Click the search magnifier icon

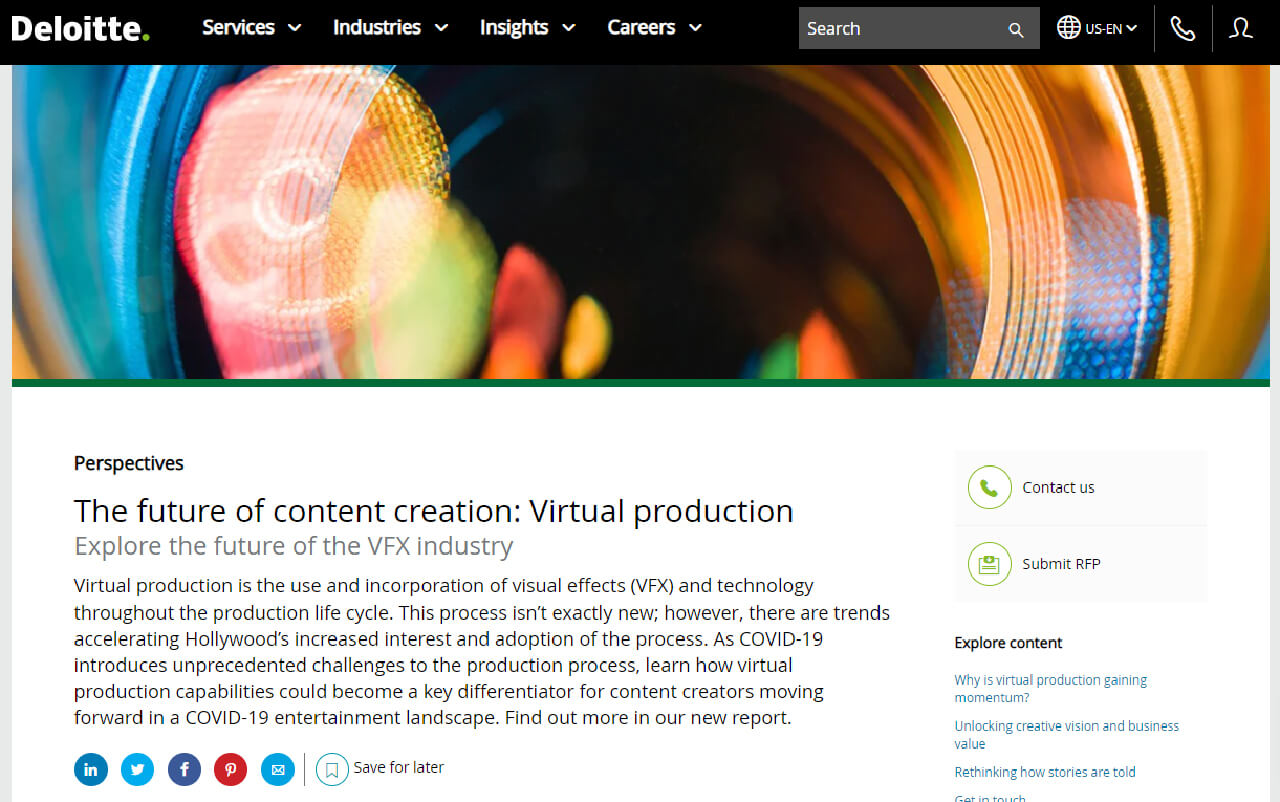[x=1016, y=30]
